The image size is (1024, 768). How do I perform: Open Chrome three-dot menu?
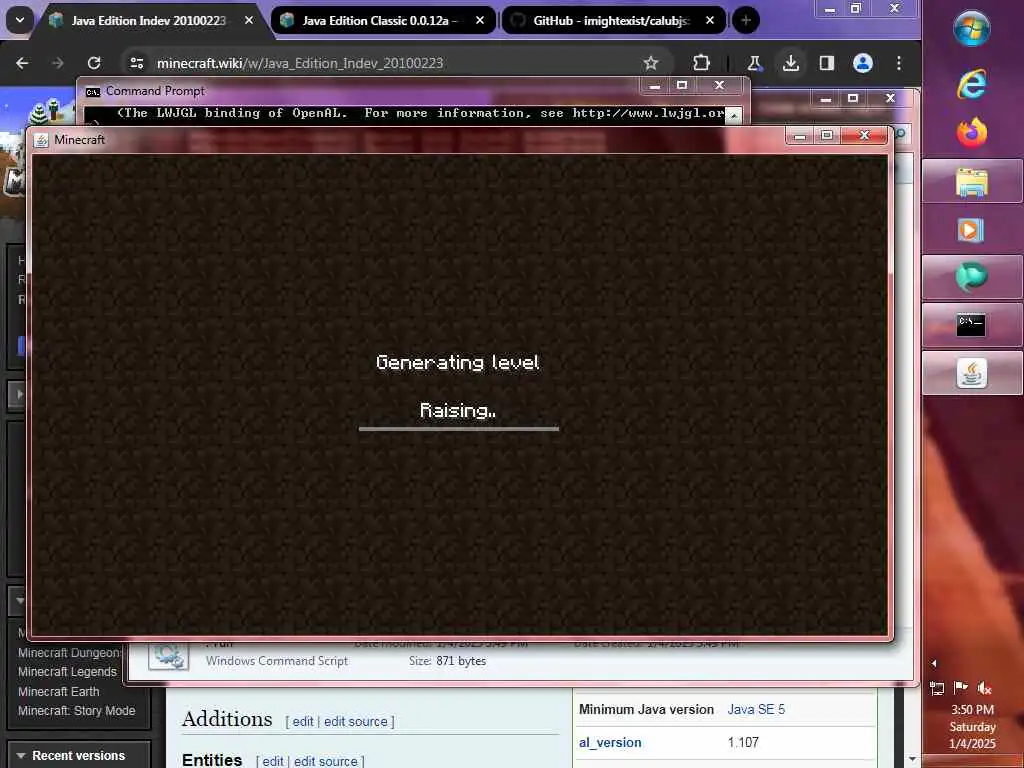pos(899,63)
